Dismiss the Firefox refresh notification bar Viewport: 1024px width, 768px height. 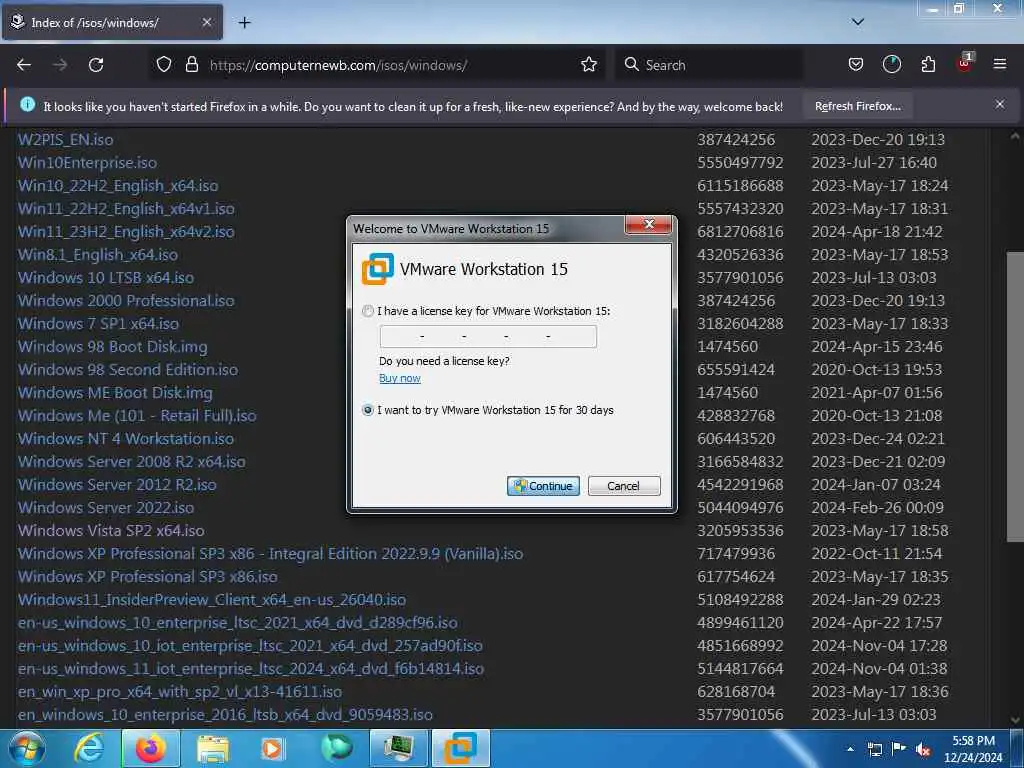[999, 104]
